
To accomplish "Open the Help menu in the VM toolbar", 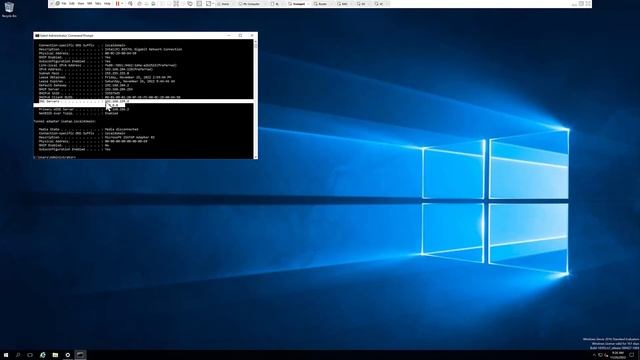I will pyautogui.click(x=107, y=4).
